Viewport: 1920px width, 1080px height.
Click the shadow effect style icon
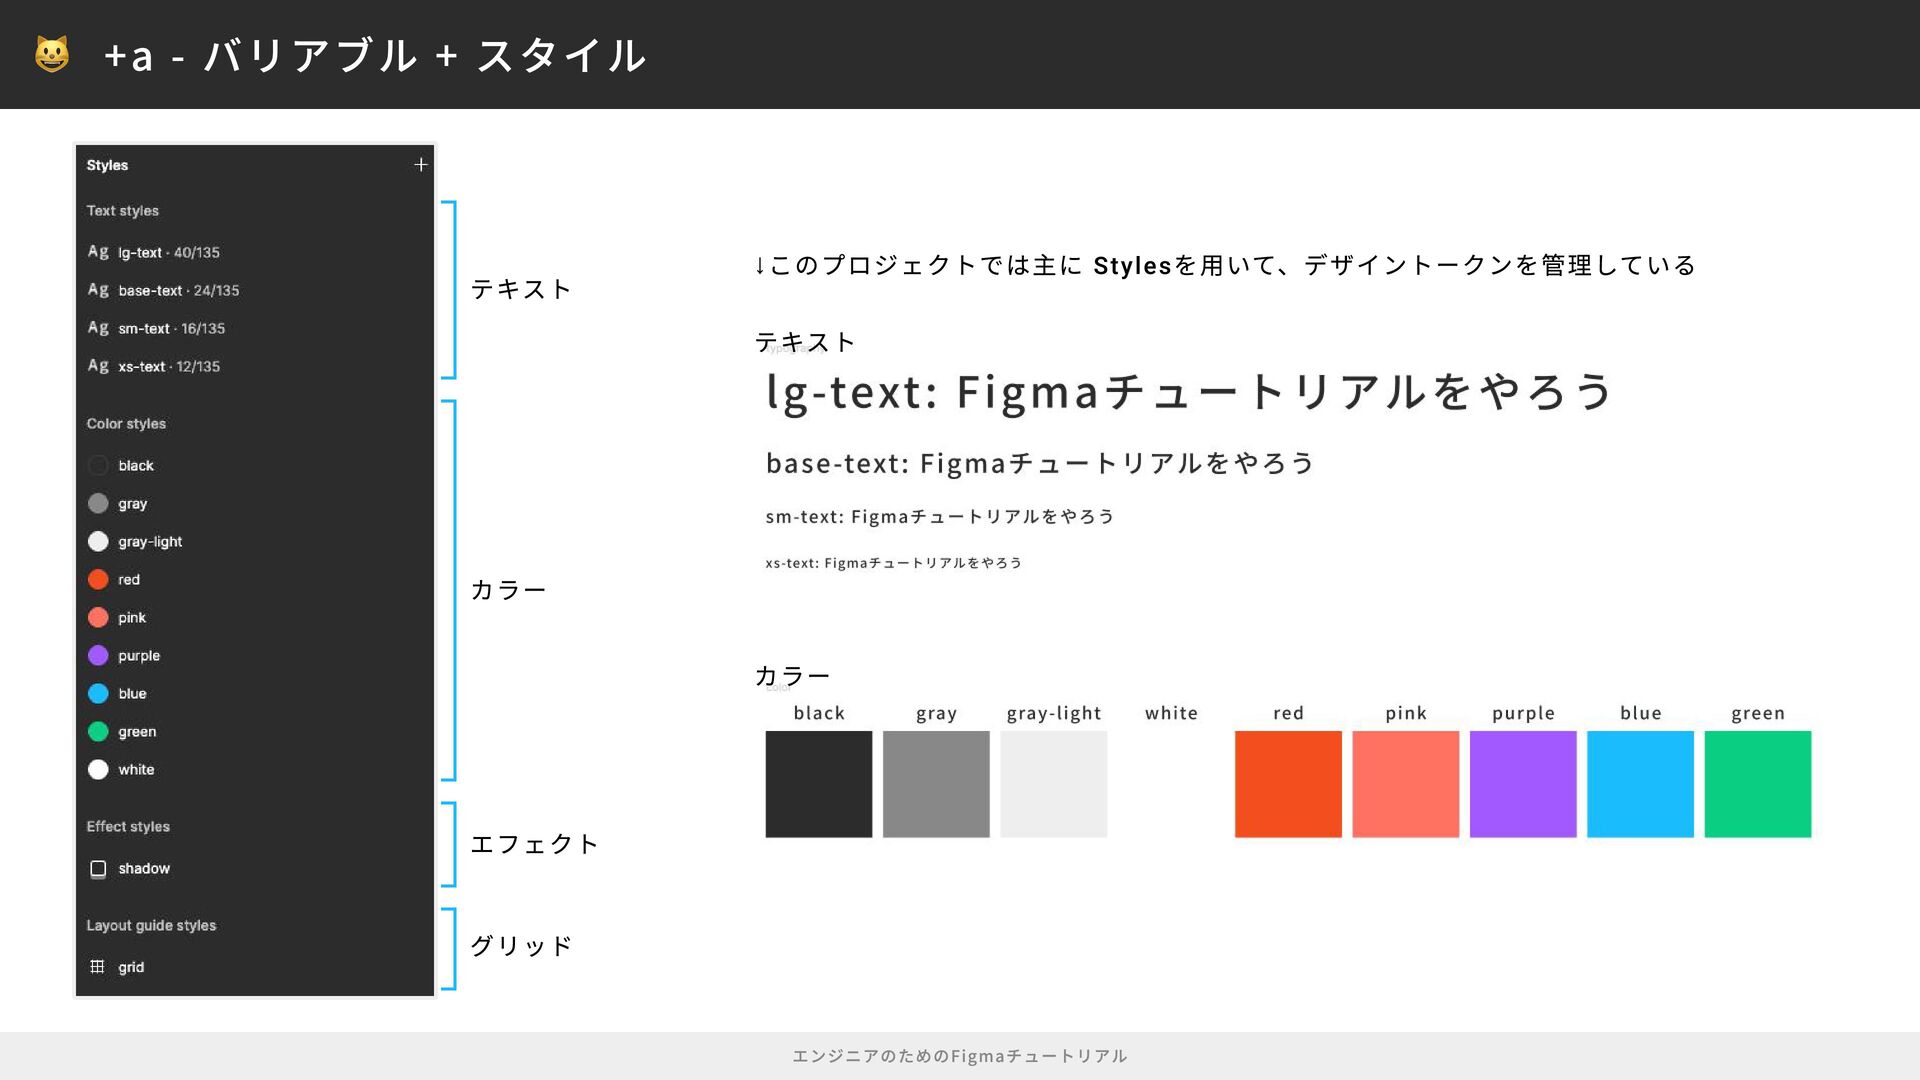click(98, 869)
